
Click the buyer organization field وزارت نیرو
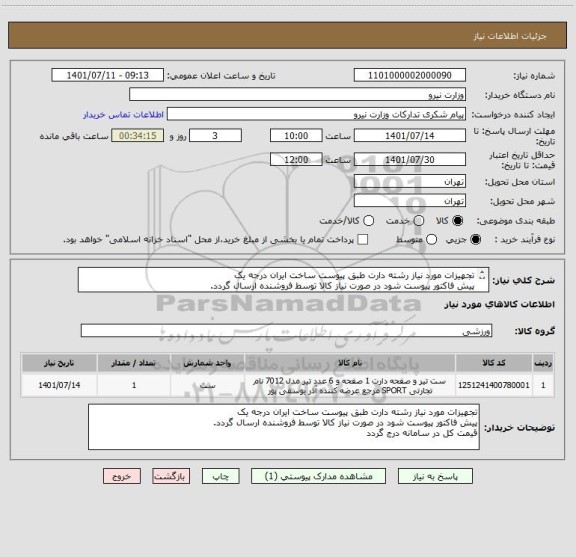click(x=298, y=95)
